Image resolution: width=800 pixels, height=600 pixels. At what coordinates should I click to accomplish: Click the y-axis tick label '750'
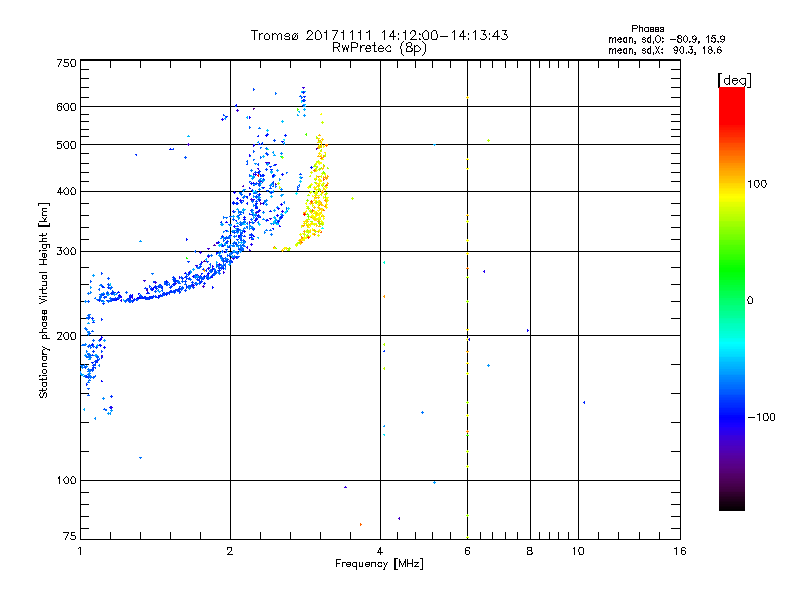coord(66,63)
